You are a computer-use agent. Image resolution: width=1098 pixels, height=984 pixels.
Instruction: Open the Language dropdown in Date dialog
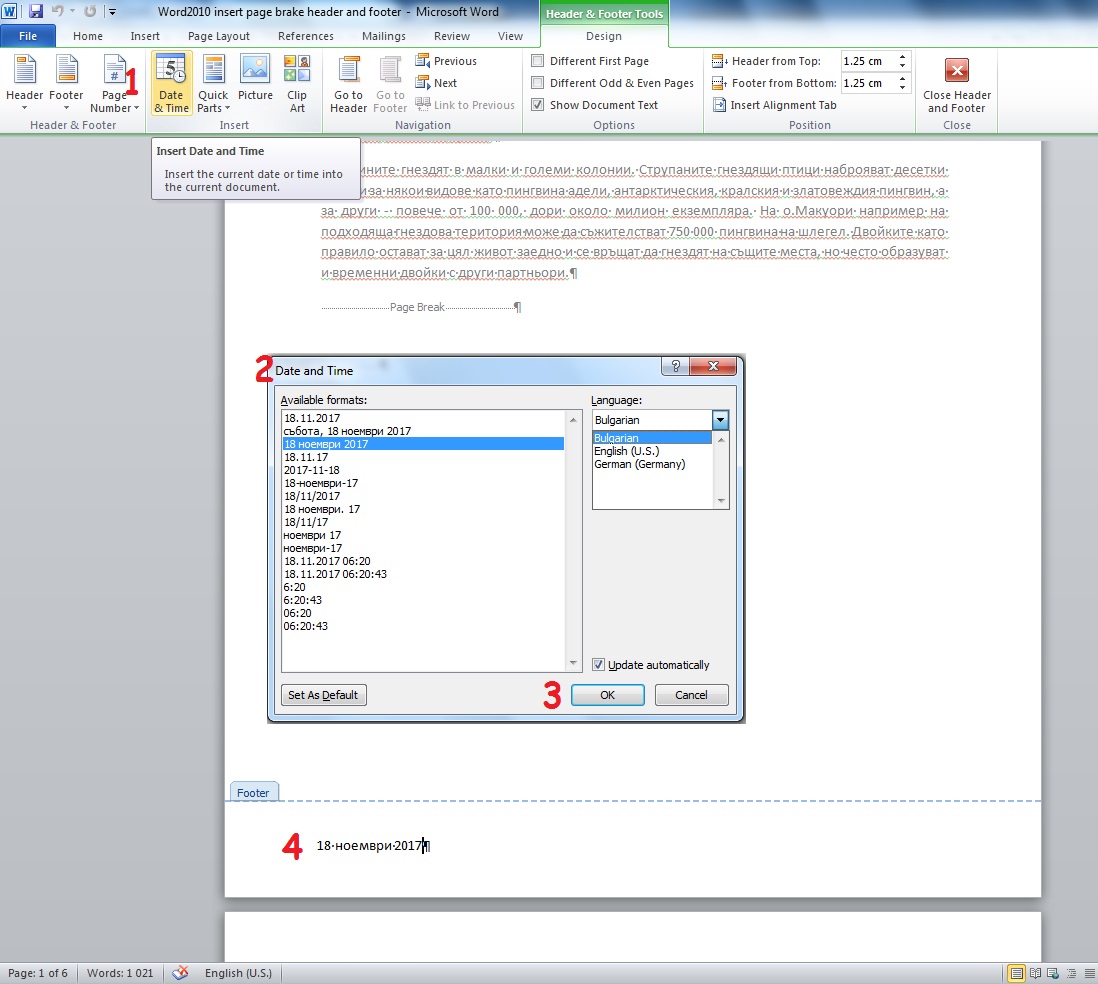click(x=720, y=419)
